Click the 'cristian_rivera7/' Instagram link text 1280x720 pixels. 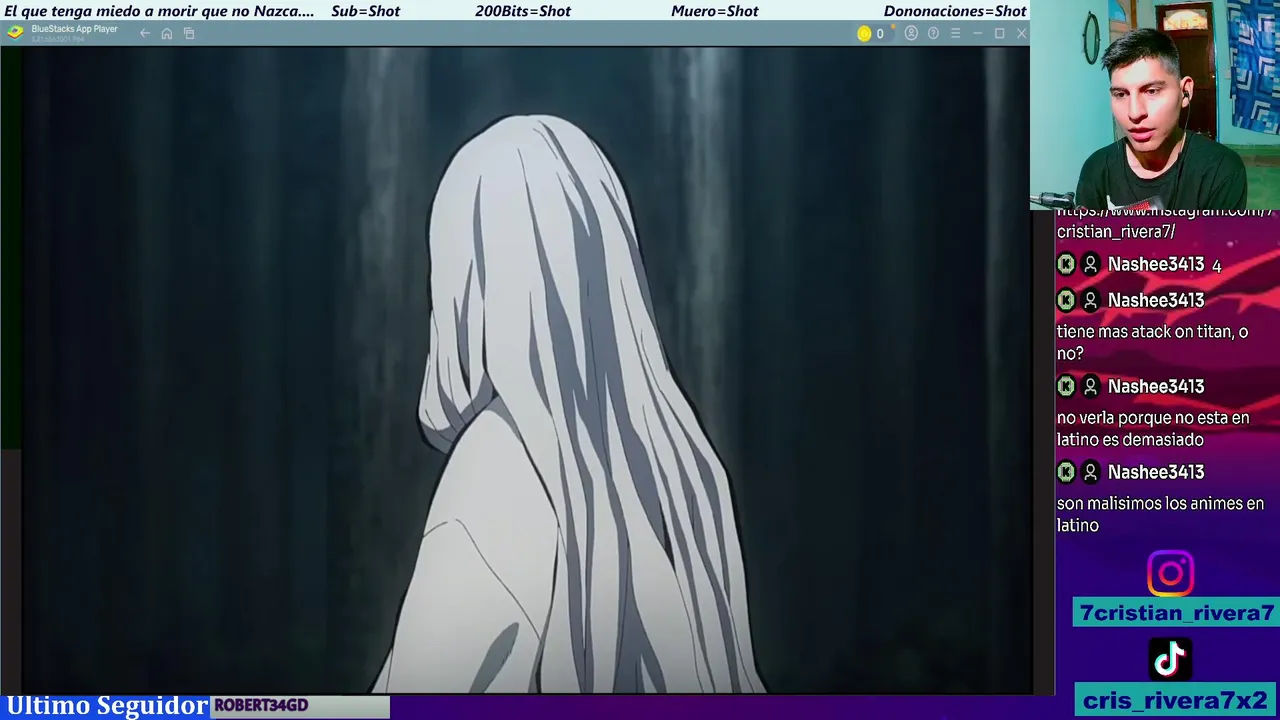click(x=1116, y=232)
